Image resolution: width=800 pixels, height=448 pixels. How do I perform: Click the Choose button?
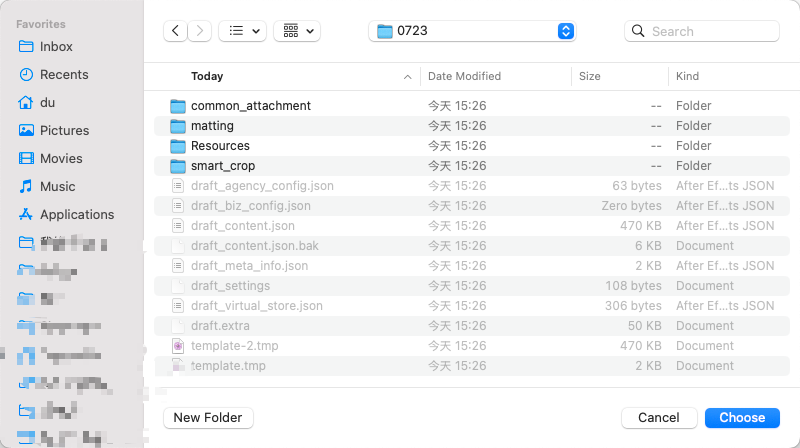742,417
